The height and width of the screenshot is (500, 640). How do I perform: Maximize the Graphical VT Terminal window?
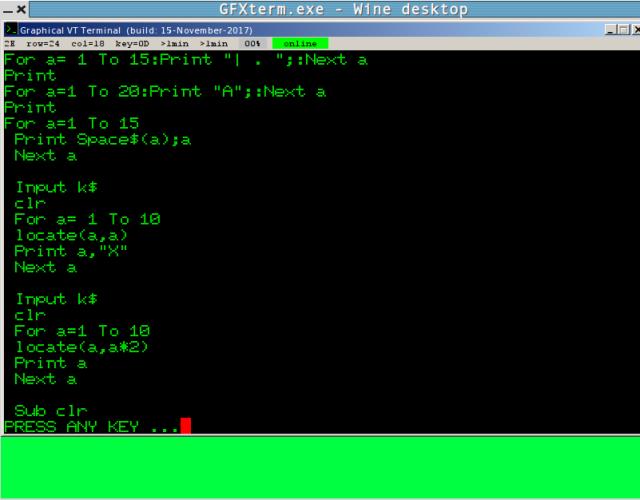pyautogui.click(x=624, y=30)
